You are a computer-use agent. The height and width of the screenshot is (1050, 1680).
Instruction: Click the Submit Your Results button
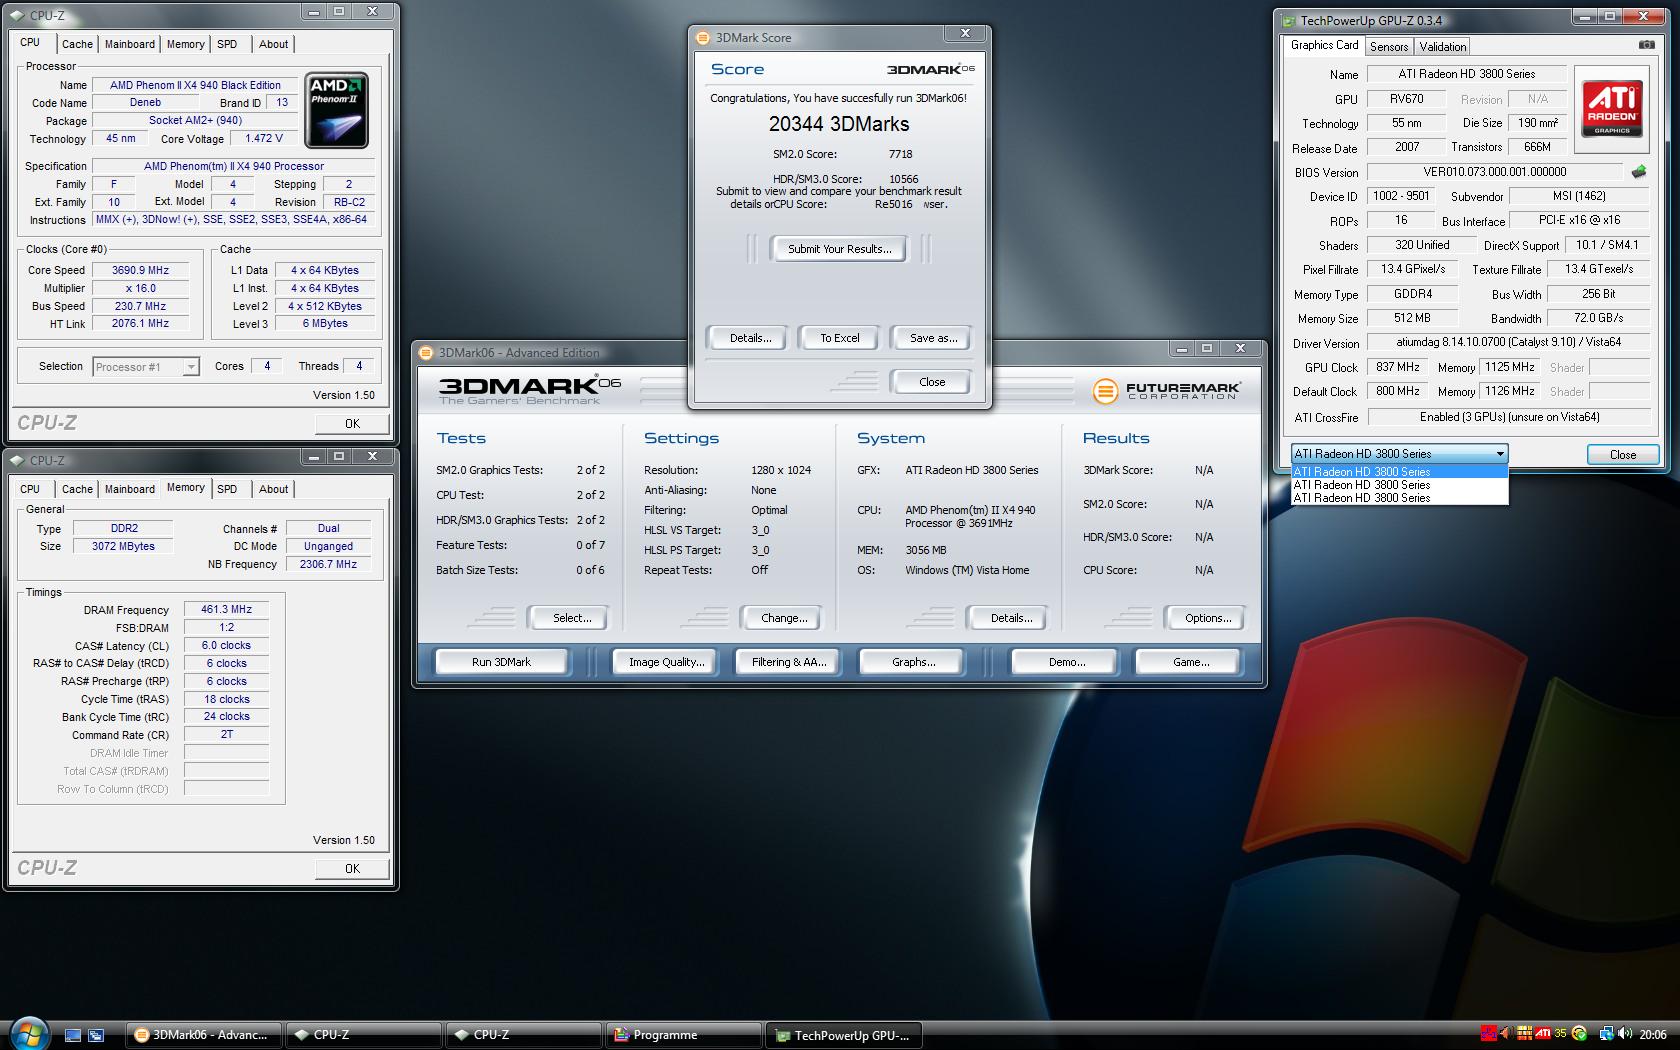point(839,249)
